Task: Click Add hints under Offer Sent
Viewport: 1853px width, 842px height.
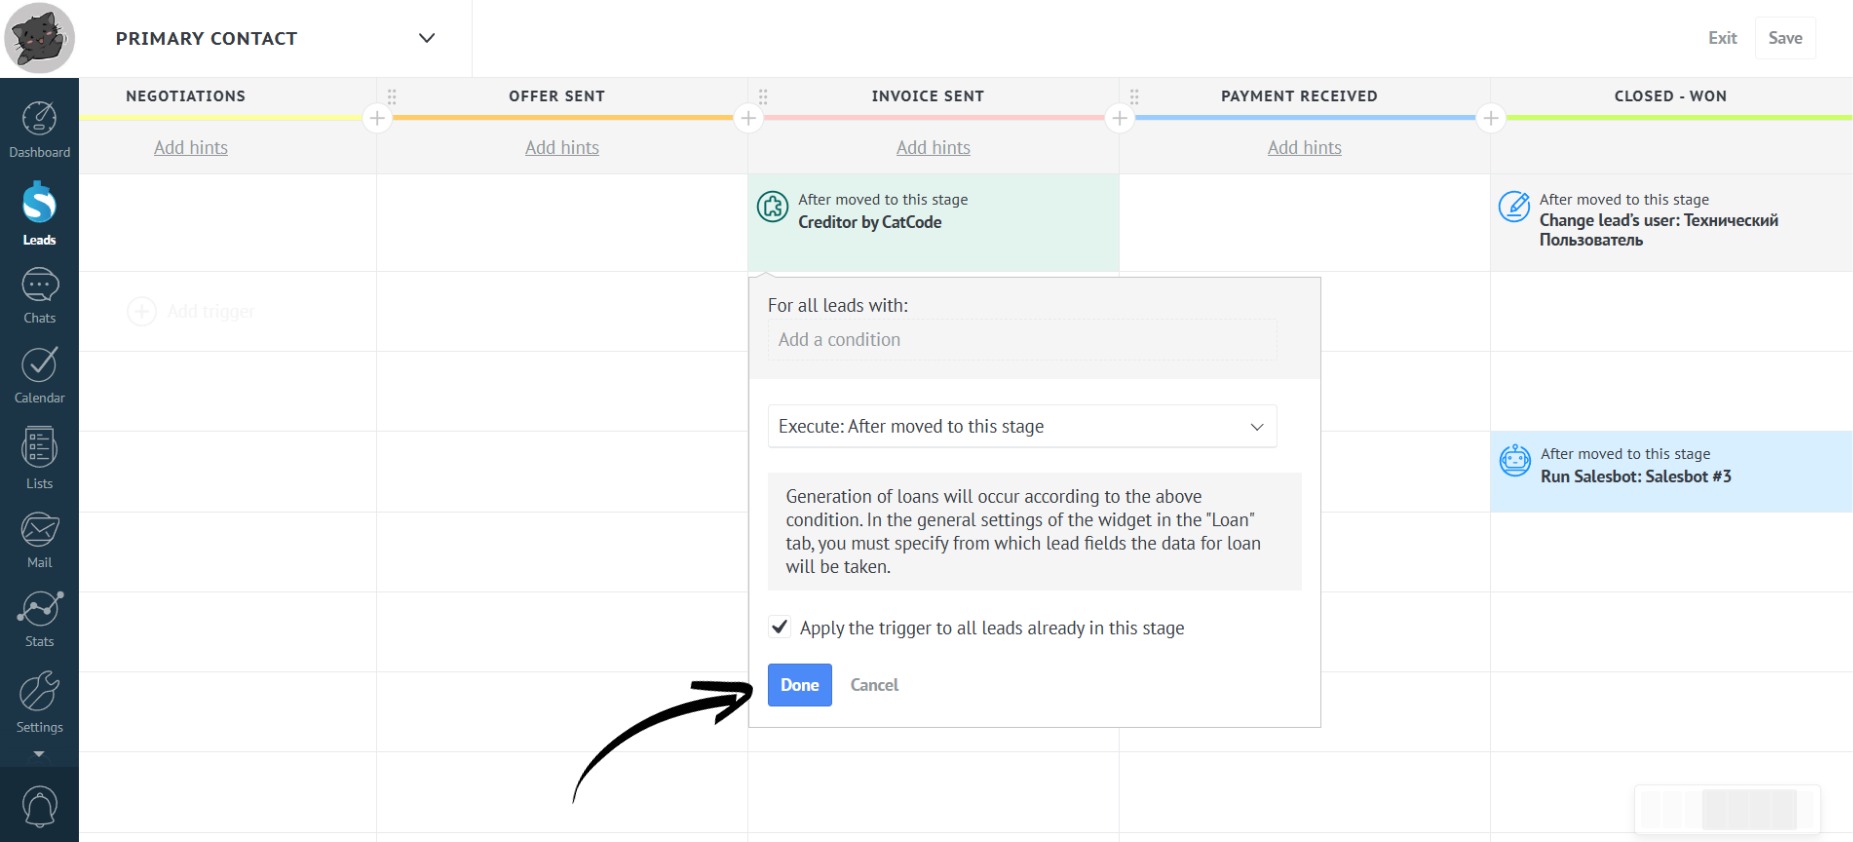Action: [562, 148]
